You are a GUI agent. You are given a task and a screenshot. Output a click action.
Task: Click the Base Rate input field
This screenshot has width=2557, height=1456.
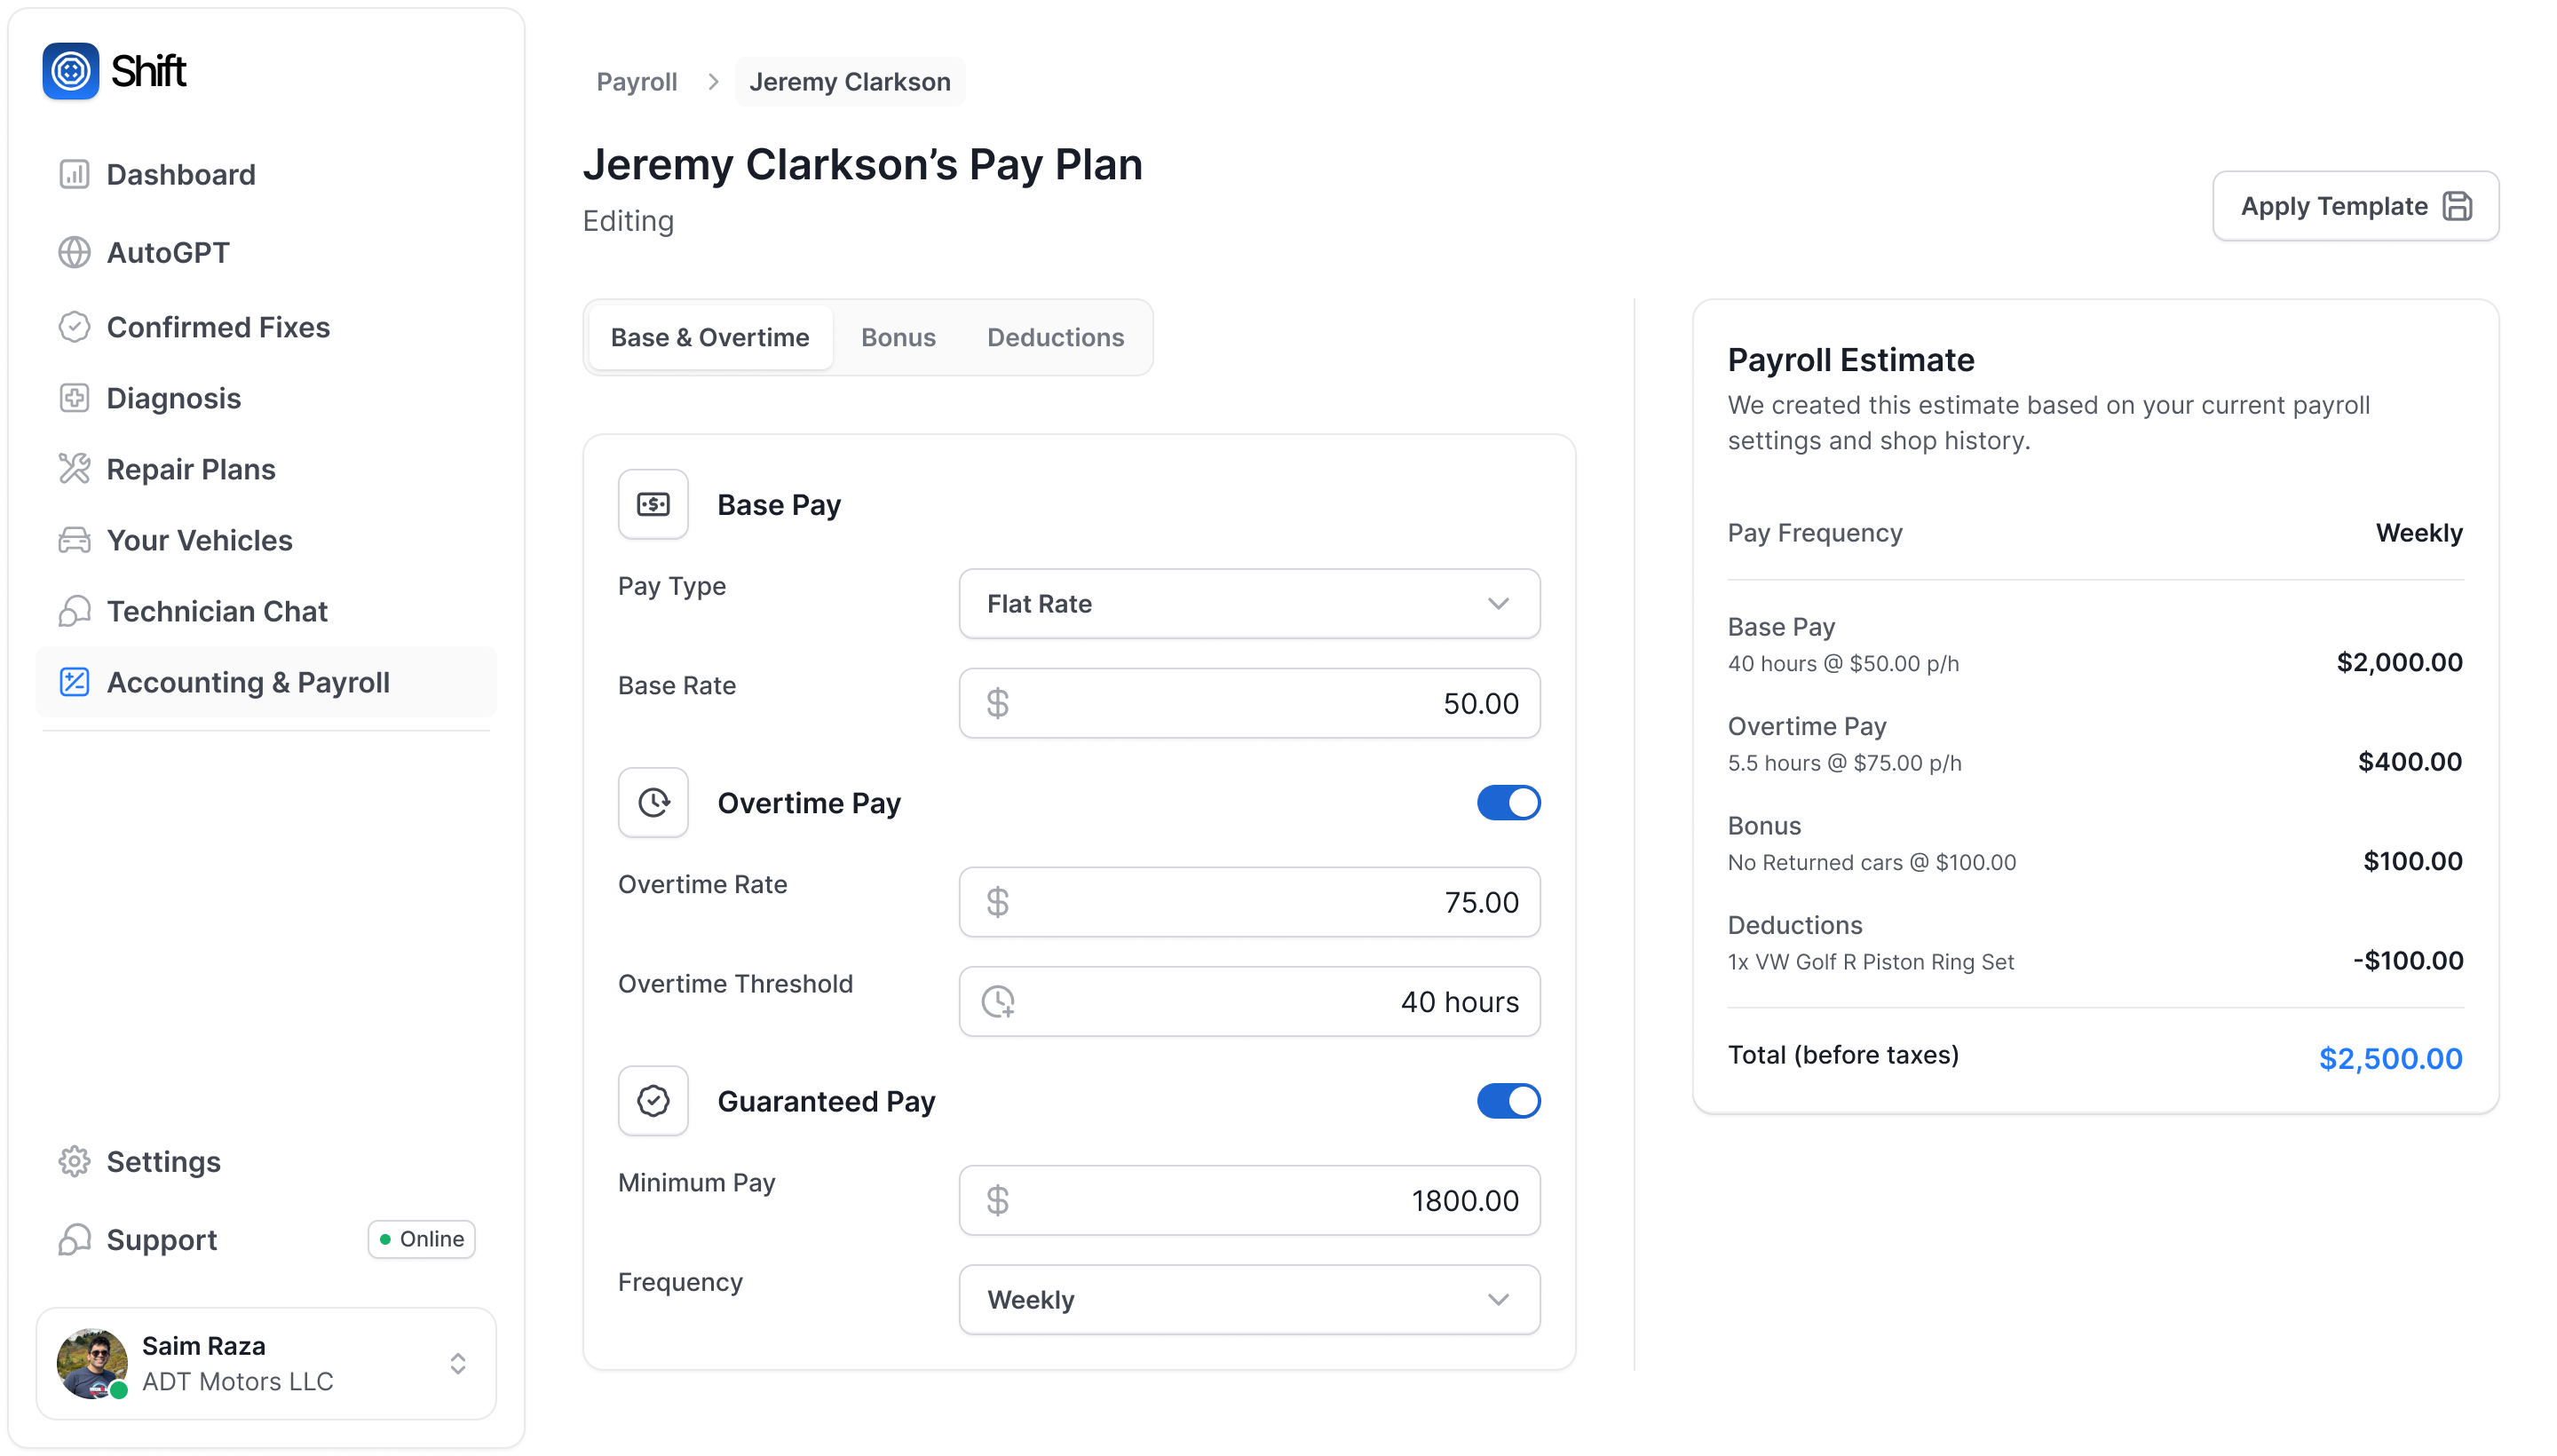pyautogui.click(x=1248, y=703)
